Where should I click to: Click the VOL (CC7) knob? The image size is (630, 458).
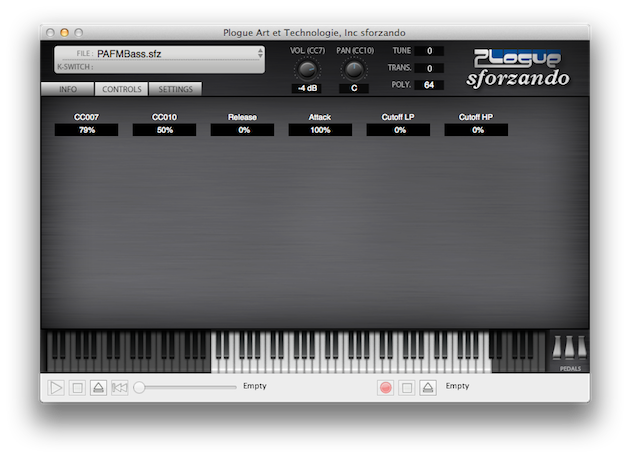[307, 70]
